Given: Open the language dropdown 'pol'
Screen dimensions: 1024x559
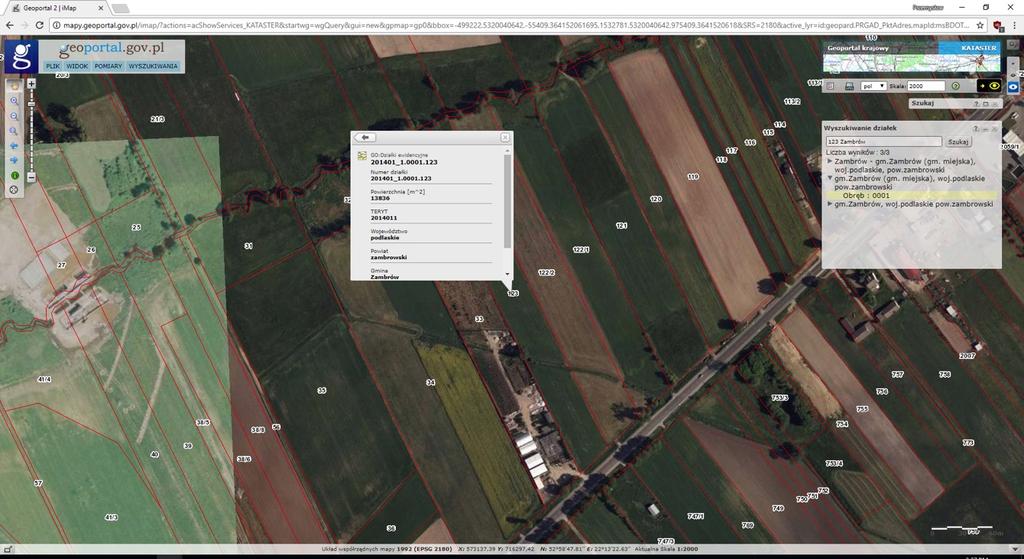Looking at the screenshot, I should tap(874, 86).
